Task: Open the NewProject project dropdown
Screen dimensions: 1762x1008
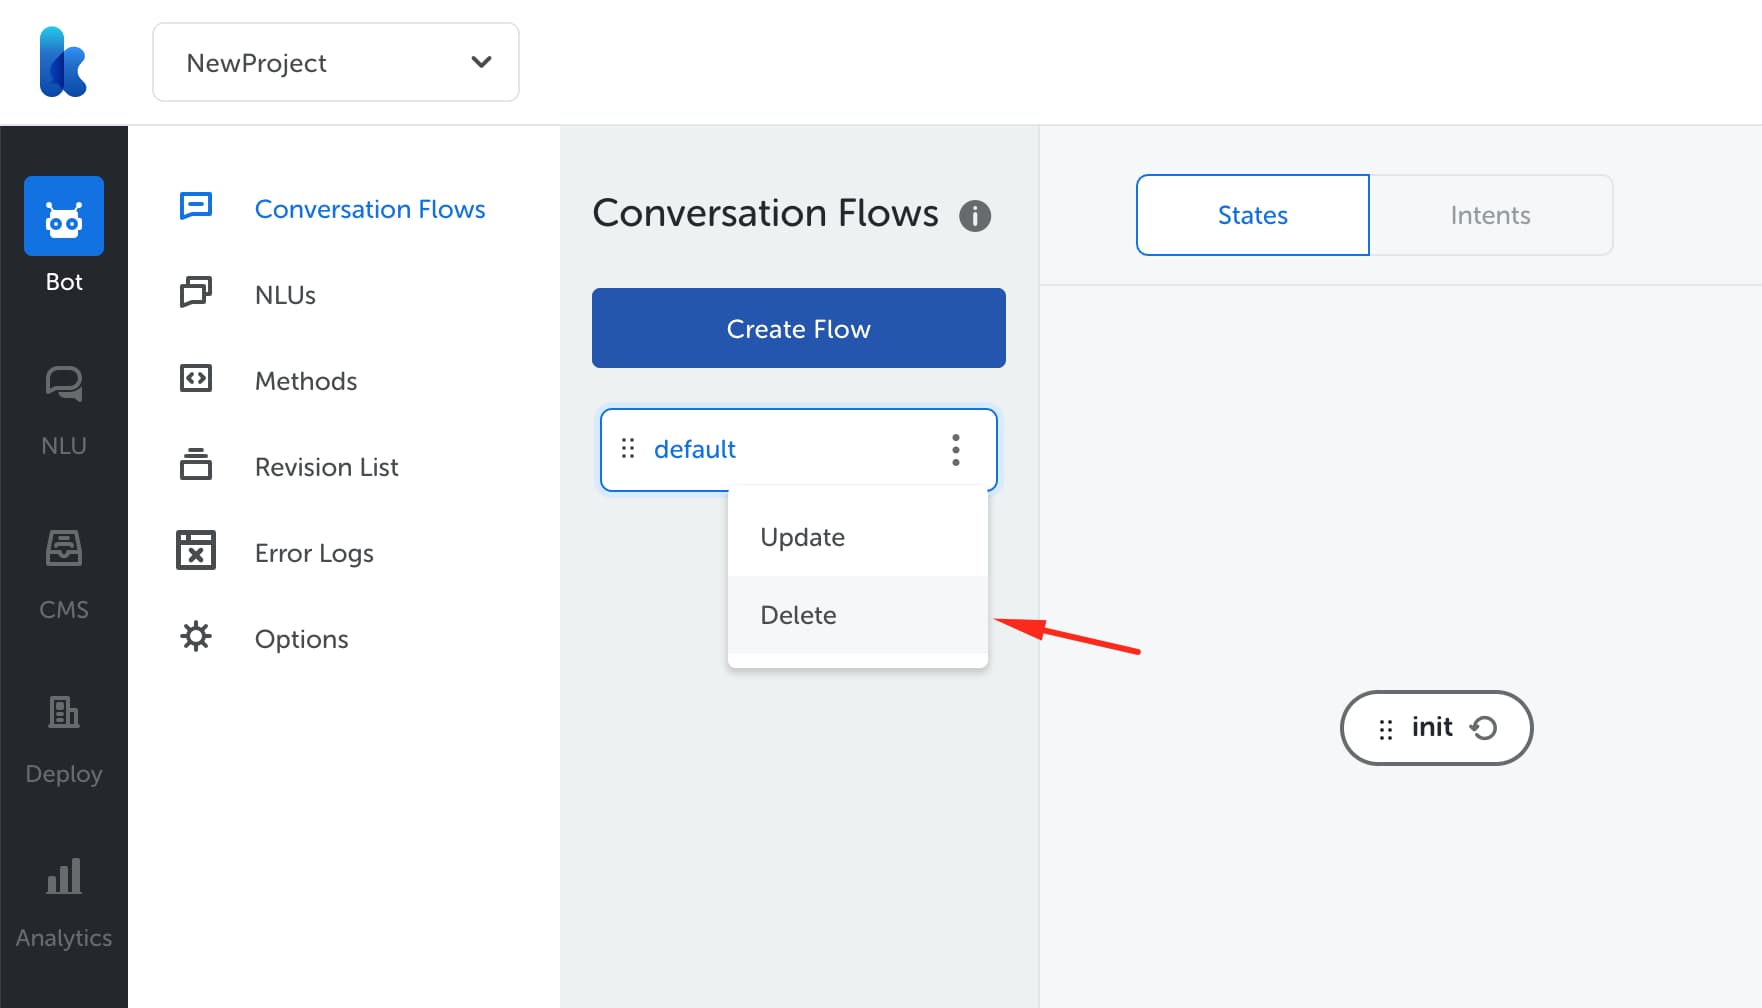Action: click(336, 63)
